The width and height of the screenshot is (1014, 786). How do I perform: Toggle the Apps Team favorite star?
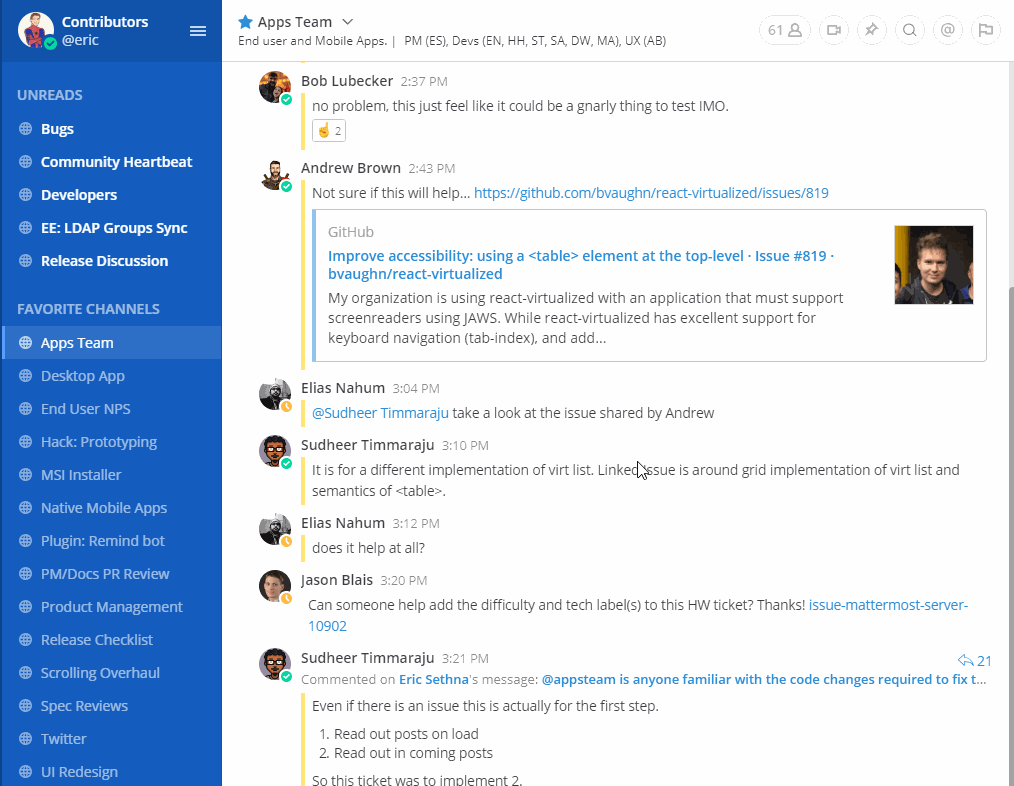pyautogui.click(x=245, y=22)
